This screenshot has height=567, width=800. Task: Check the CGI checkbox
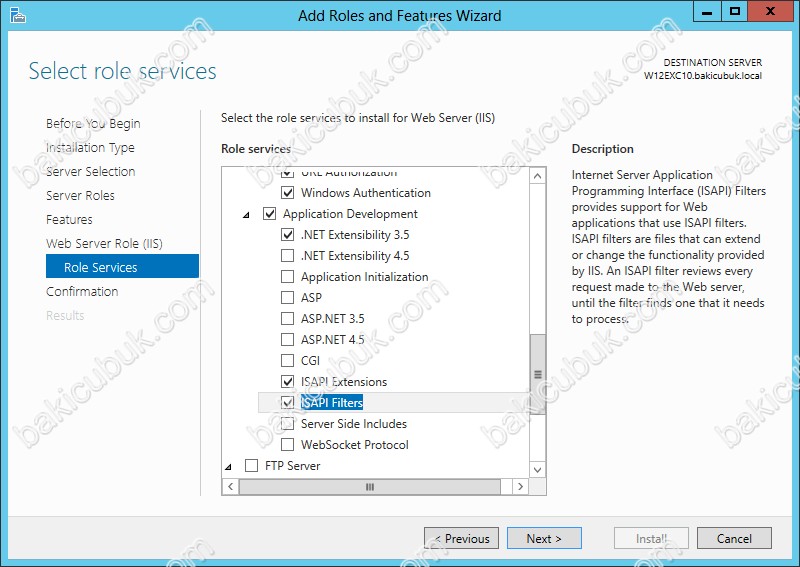(x=288, y=361)
